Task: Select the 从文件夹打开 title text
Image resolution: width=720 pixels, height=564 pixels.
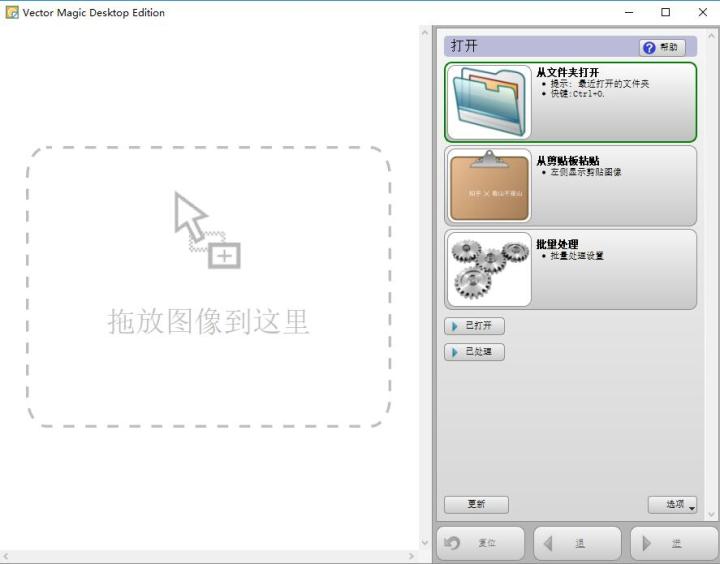Action: tap(568, 72)
